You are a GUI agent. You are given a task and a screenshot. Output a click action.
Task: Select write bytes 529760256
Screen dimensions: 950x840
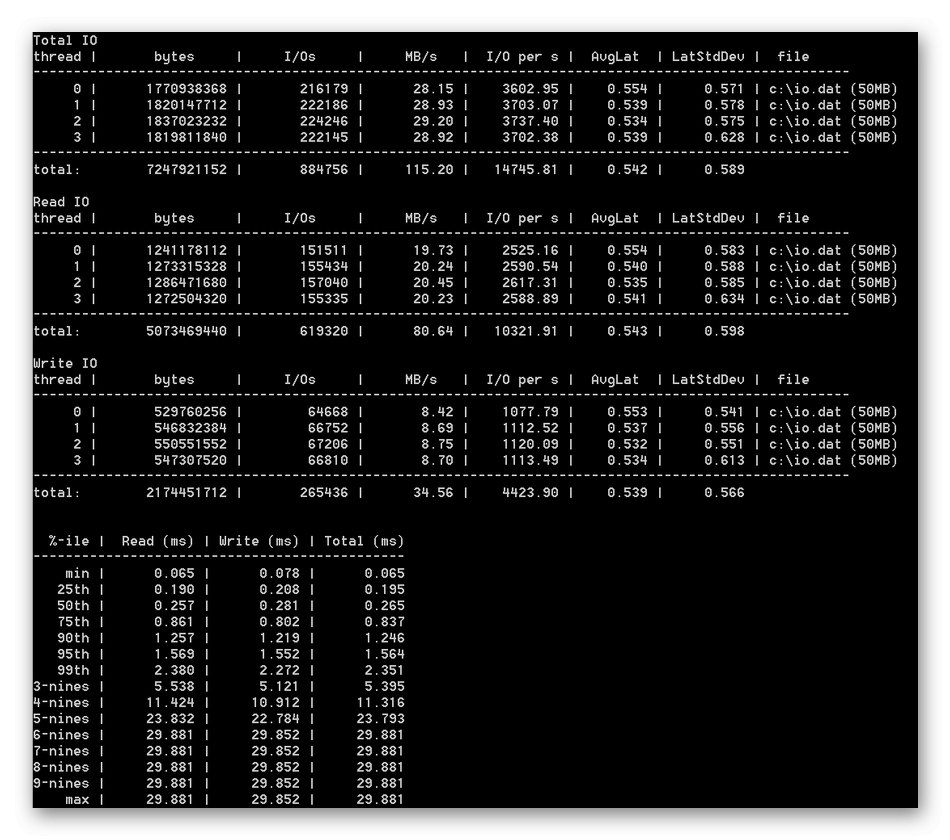tap(190, 412)
